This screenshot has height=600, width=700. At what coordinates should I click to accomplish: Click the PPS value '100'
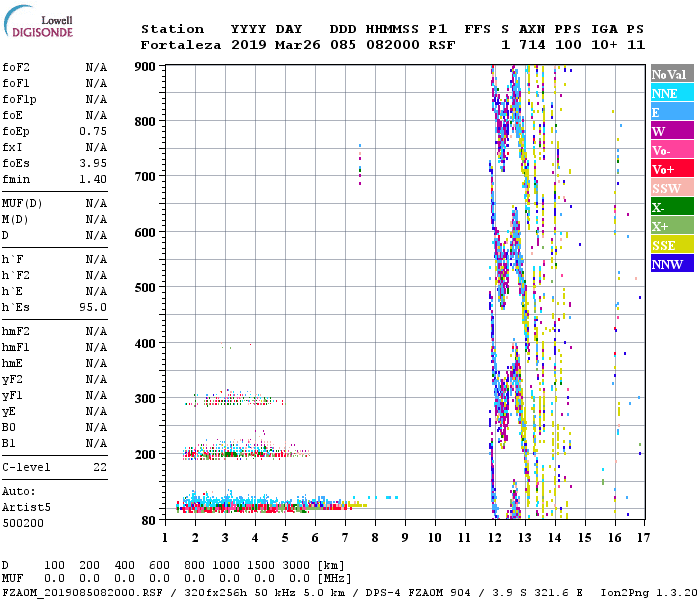click(x=568, y=45)
